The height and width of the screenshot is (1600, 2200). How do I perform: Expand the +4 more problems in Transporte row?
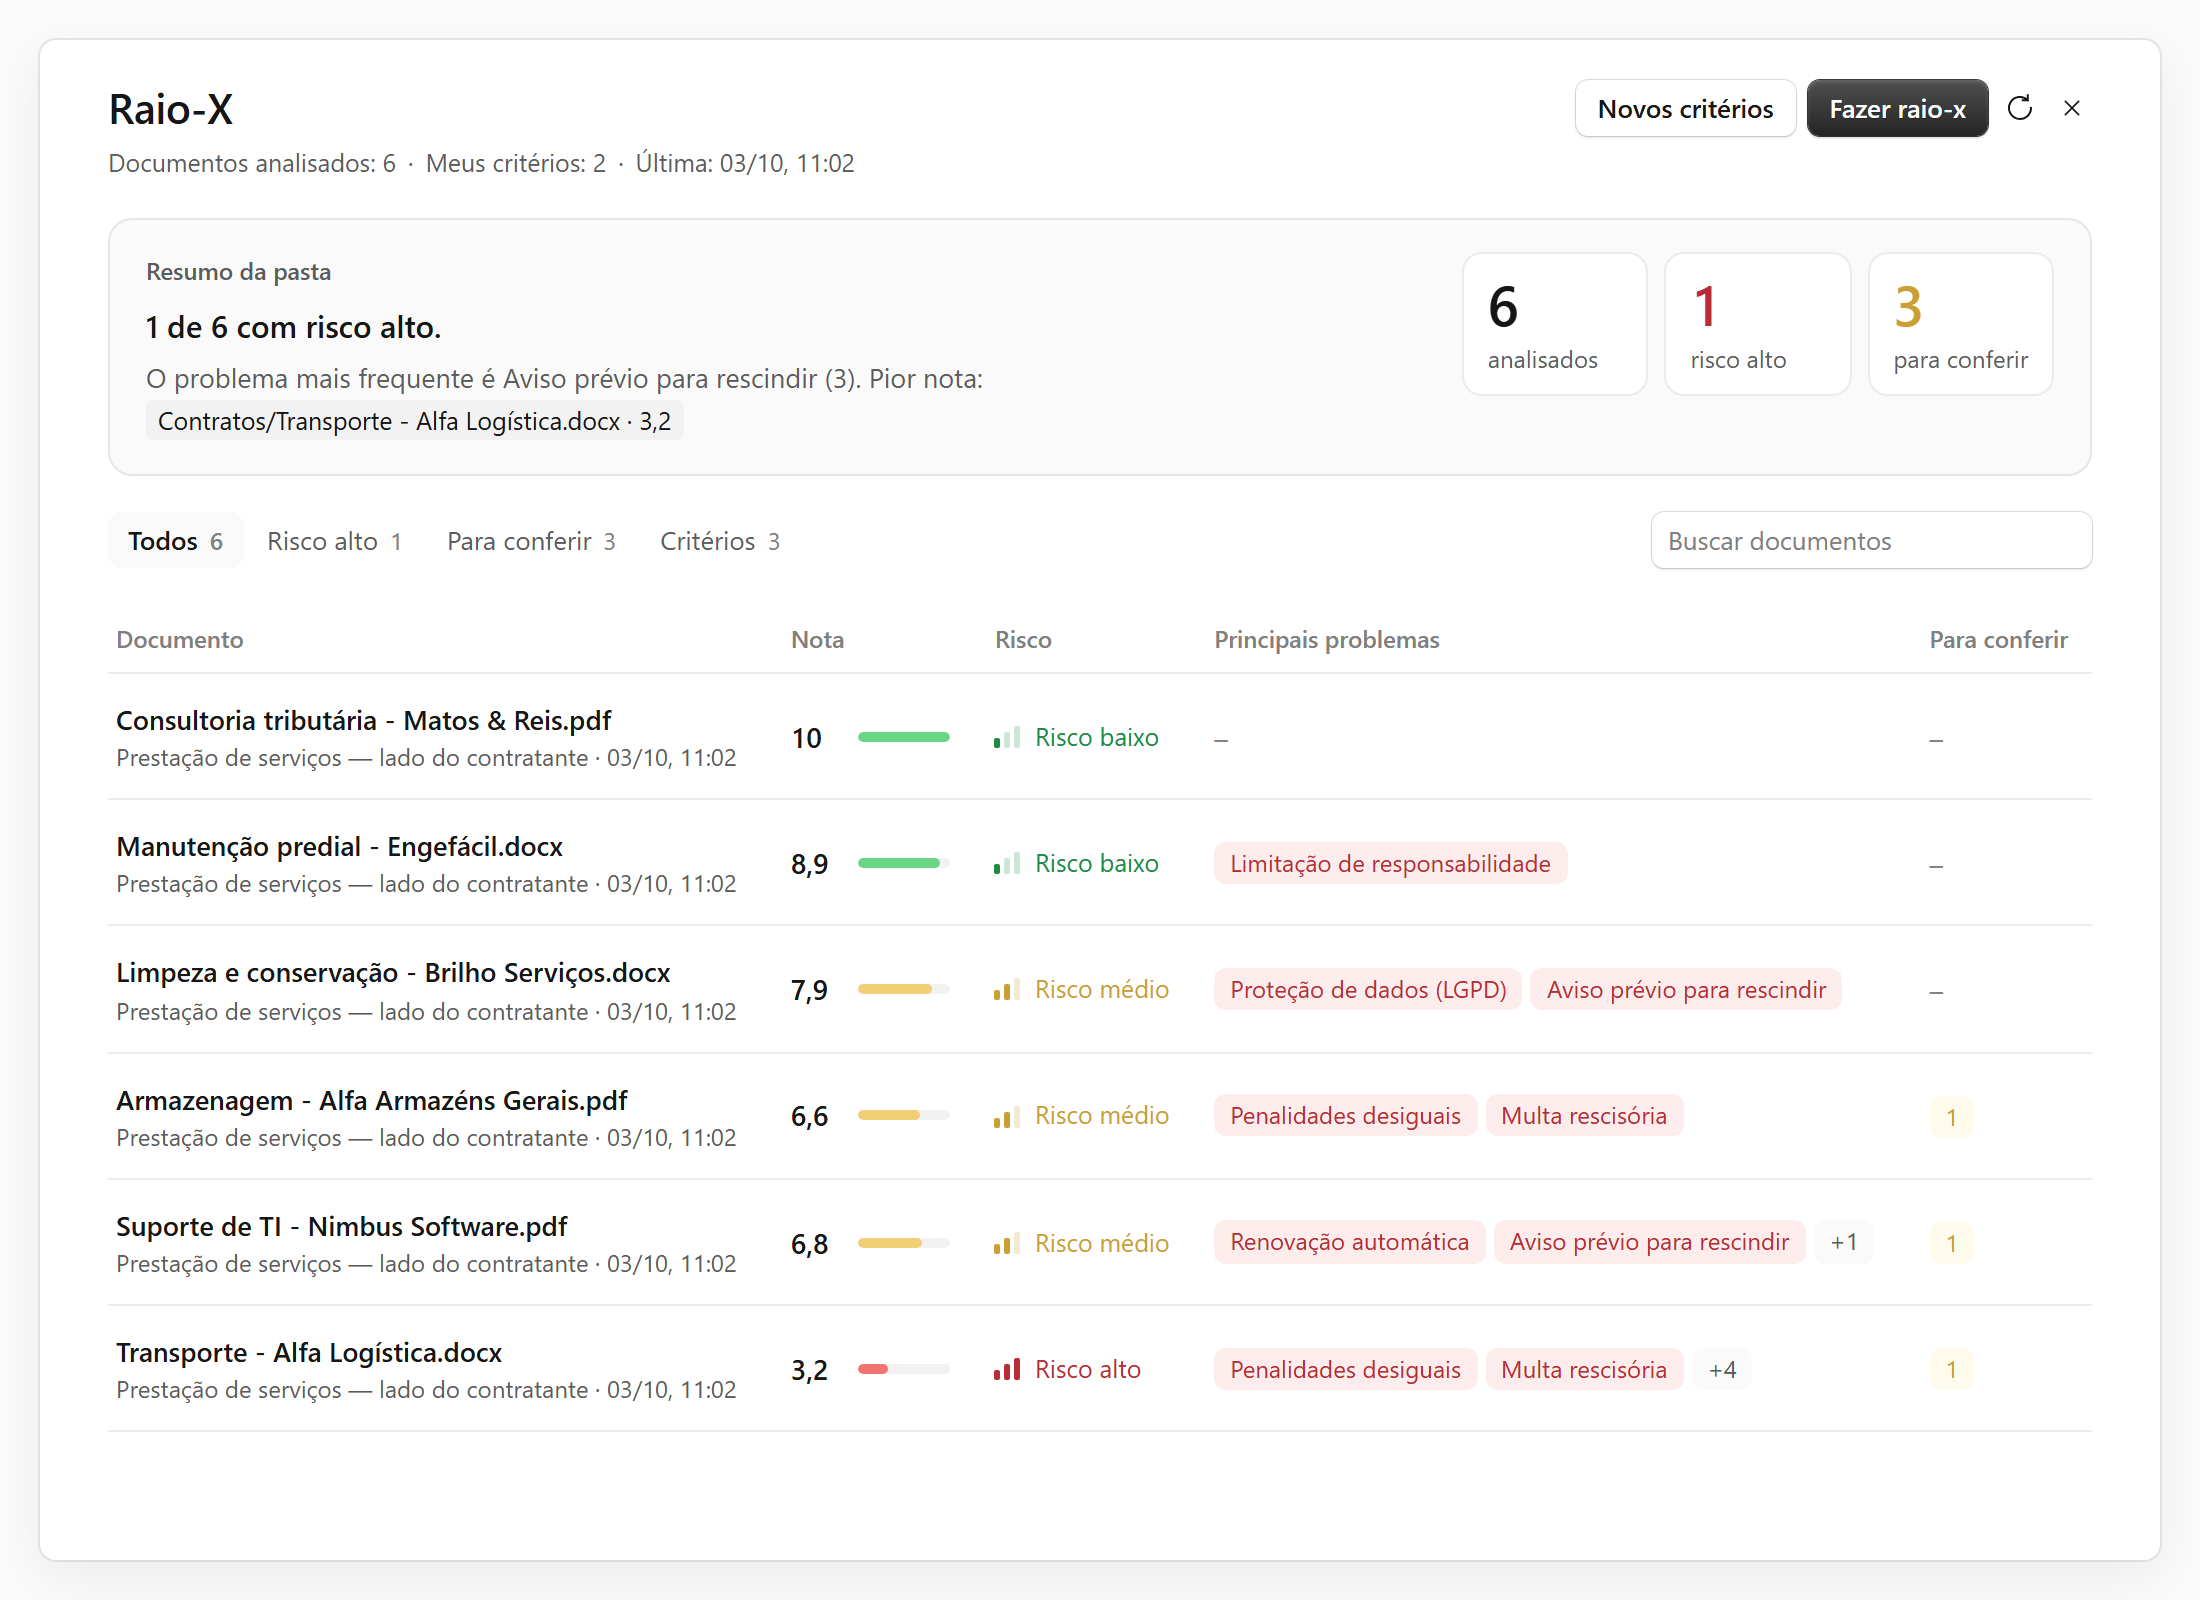pyautogui.click(x=1722, y=1370)
